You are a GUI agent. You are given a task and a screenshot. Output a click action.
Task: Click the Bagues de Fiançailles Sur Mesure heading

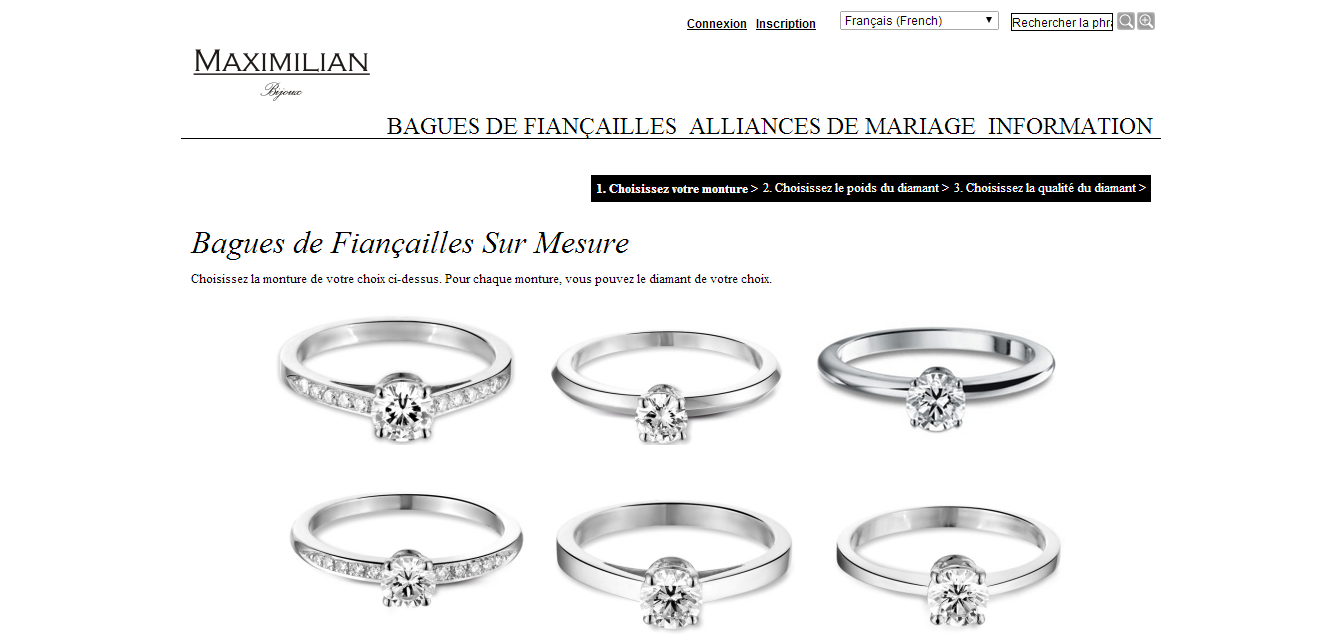pos(410,243)
